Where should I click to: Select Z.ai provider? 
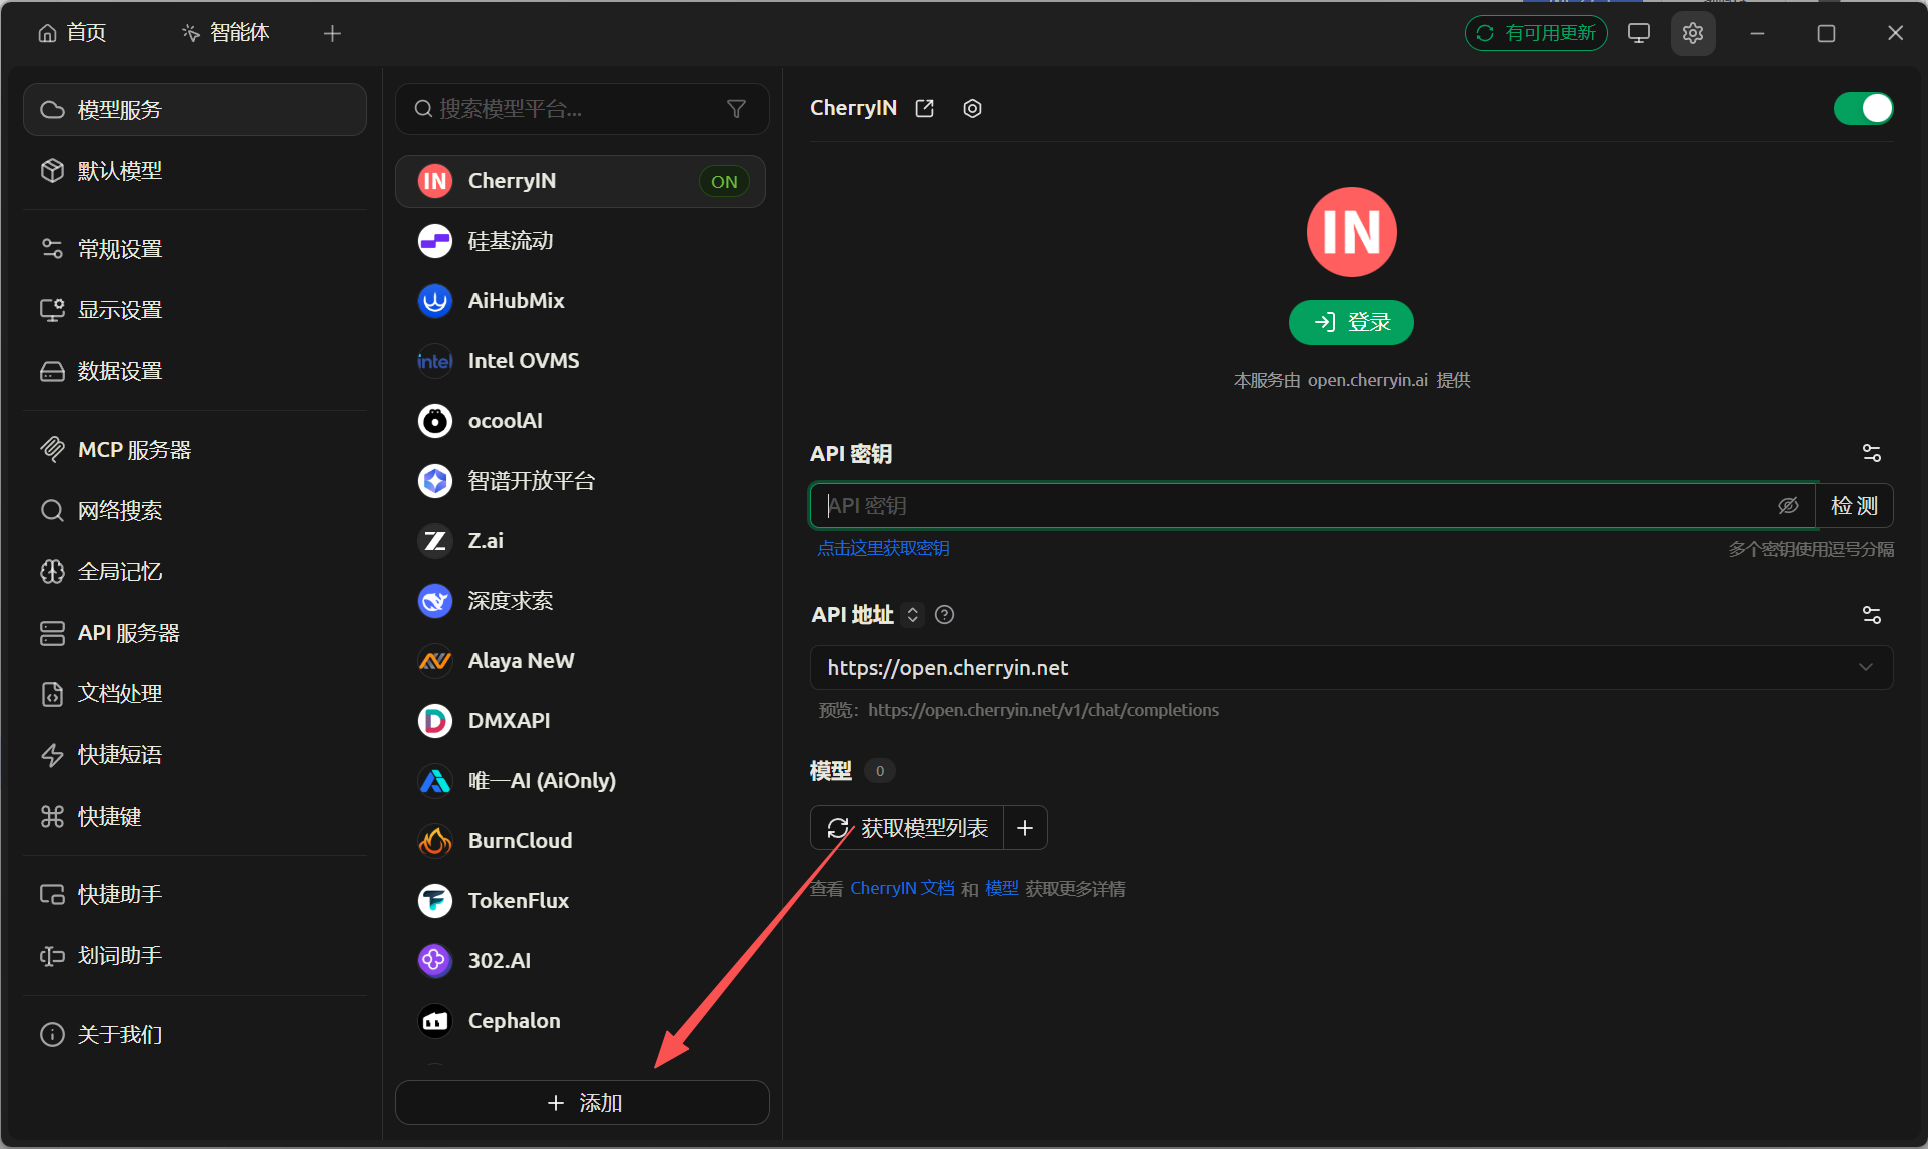point(580,541)
